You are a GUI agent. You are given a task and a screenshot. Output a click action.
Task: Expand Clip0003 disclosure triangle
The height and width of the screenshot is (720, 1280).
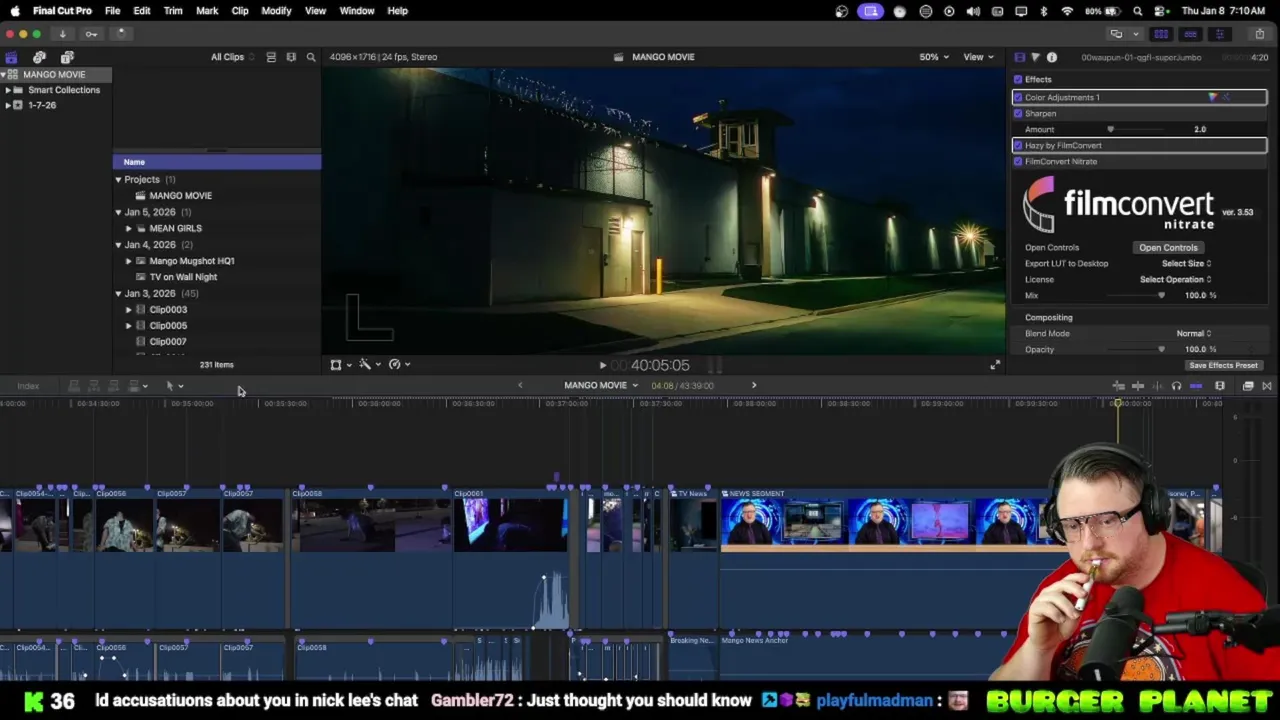click(x=128, y=310)
